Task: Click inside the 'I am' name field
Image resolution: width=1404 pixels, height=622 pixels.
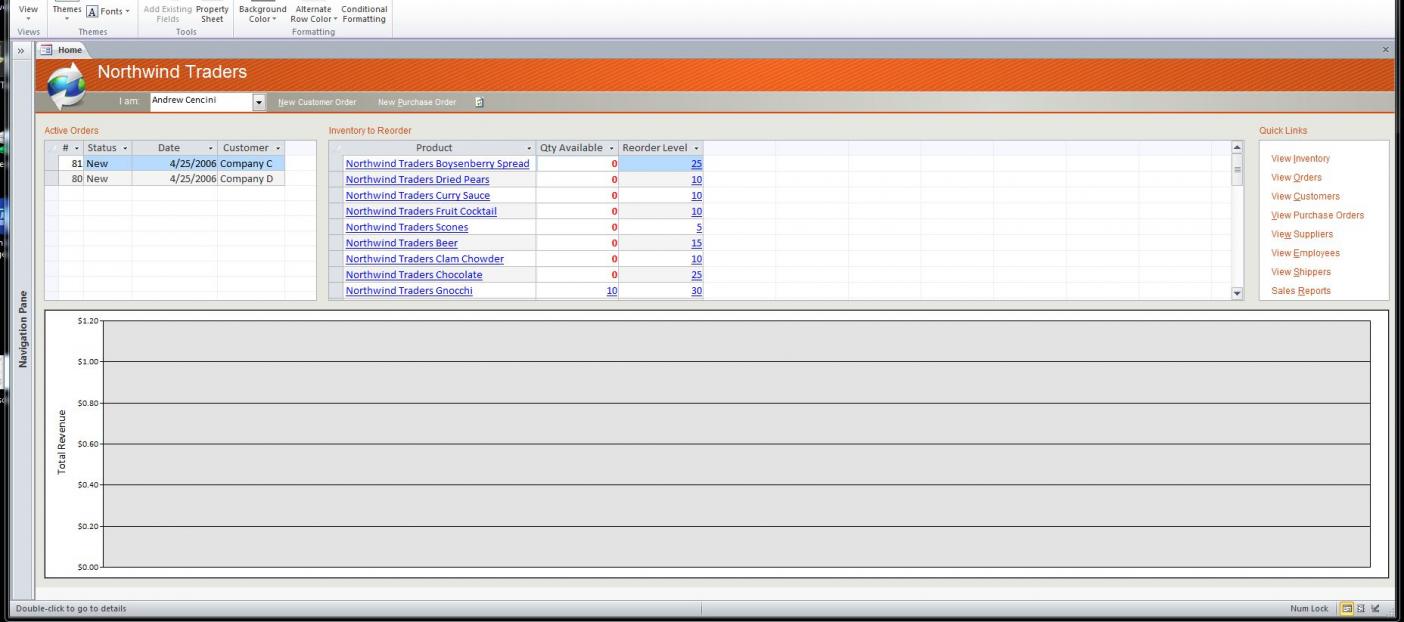Action: pyautogui.click(x=200, y=102)
